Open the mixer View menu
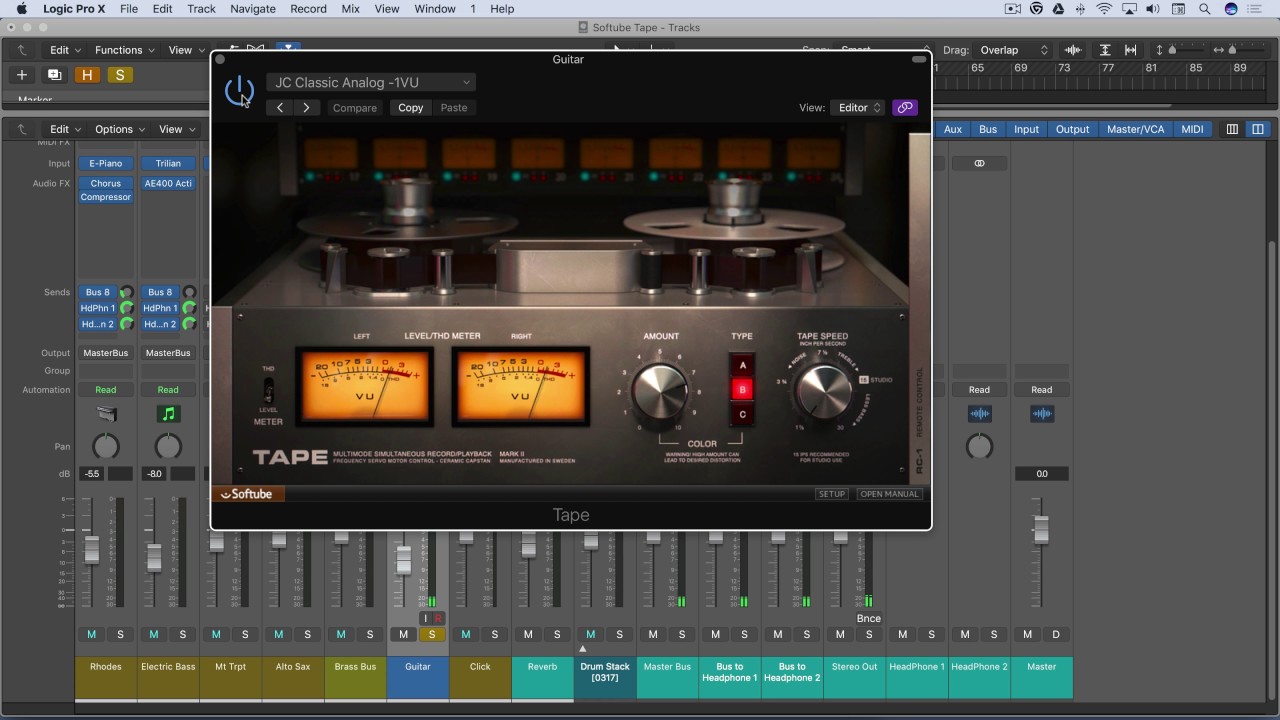 click(x=177, y=129)
